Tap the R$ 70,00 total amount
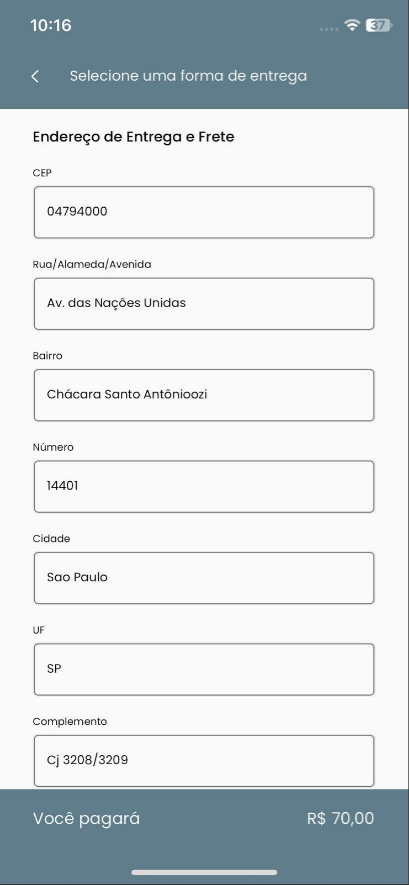The image size is (409, 885). coord(340,819)
